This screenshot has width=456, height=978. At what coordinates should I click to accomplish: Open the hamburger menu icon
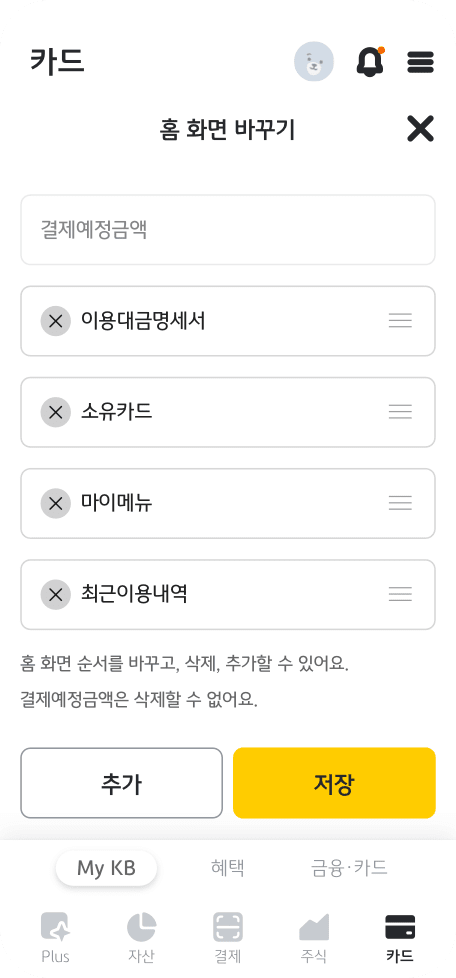(420, 62)
